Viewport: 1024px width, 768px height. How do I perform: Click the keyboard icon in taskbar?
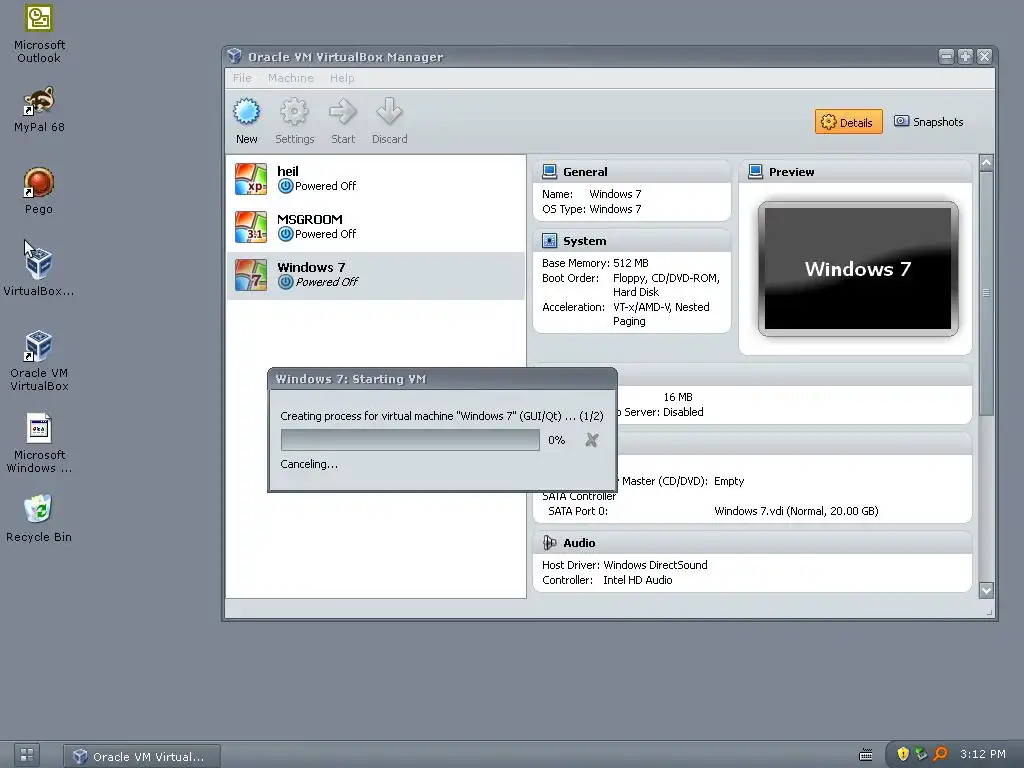[x=865, y=755]
